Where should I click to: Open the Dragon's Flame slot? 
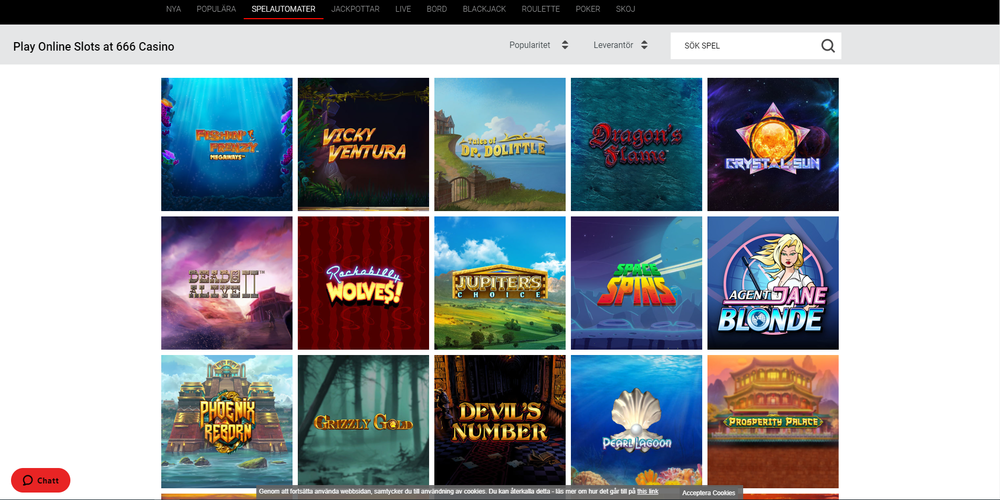coord(636,144)
